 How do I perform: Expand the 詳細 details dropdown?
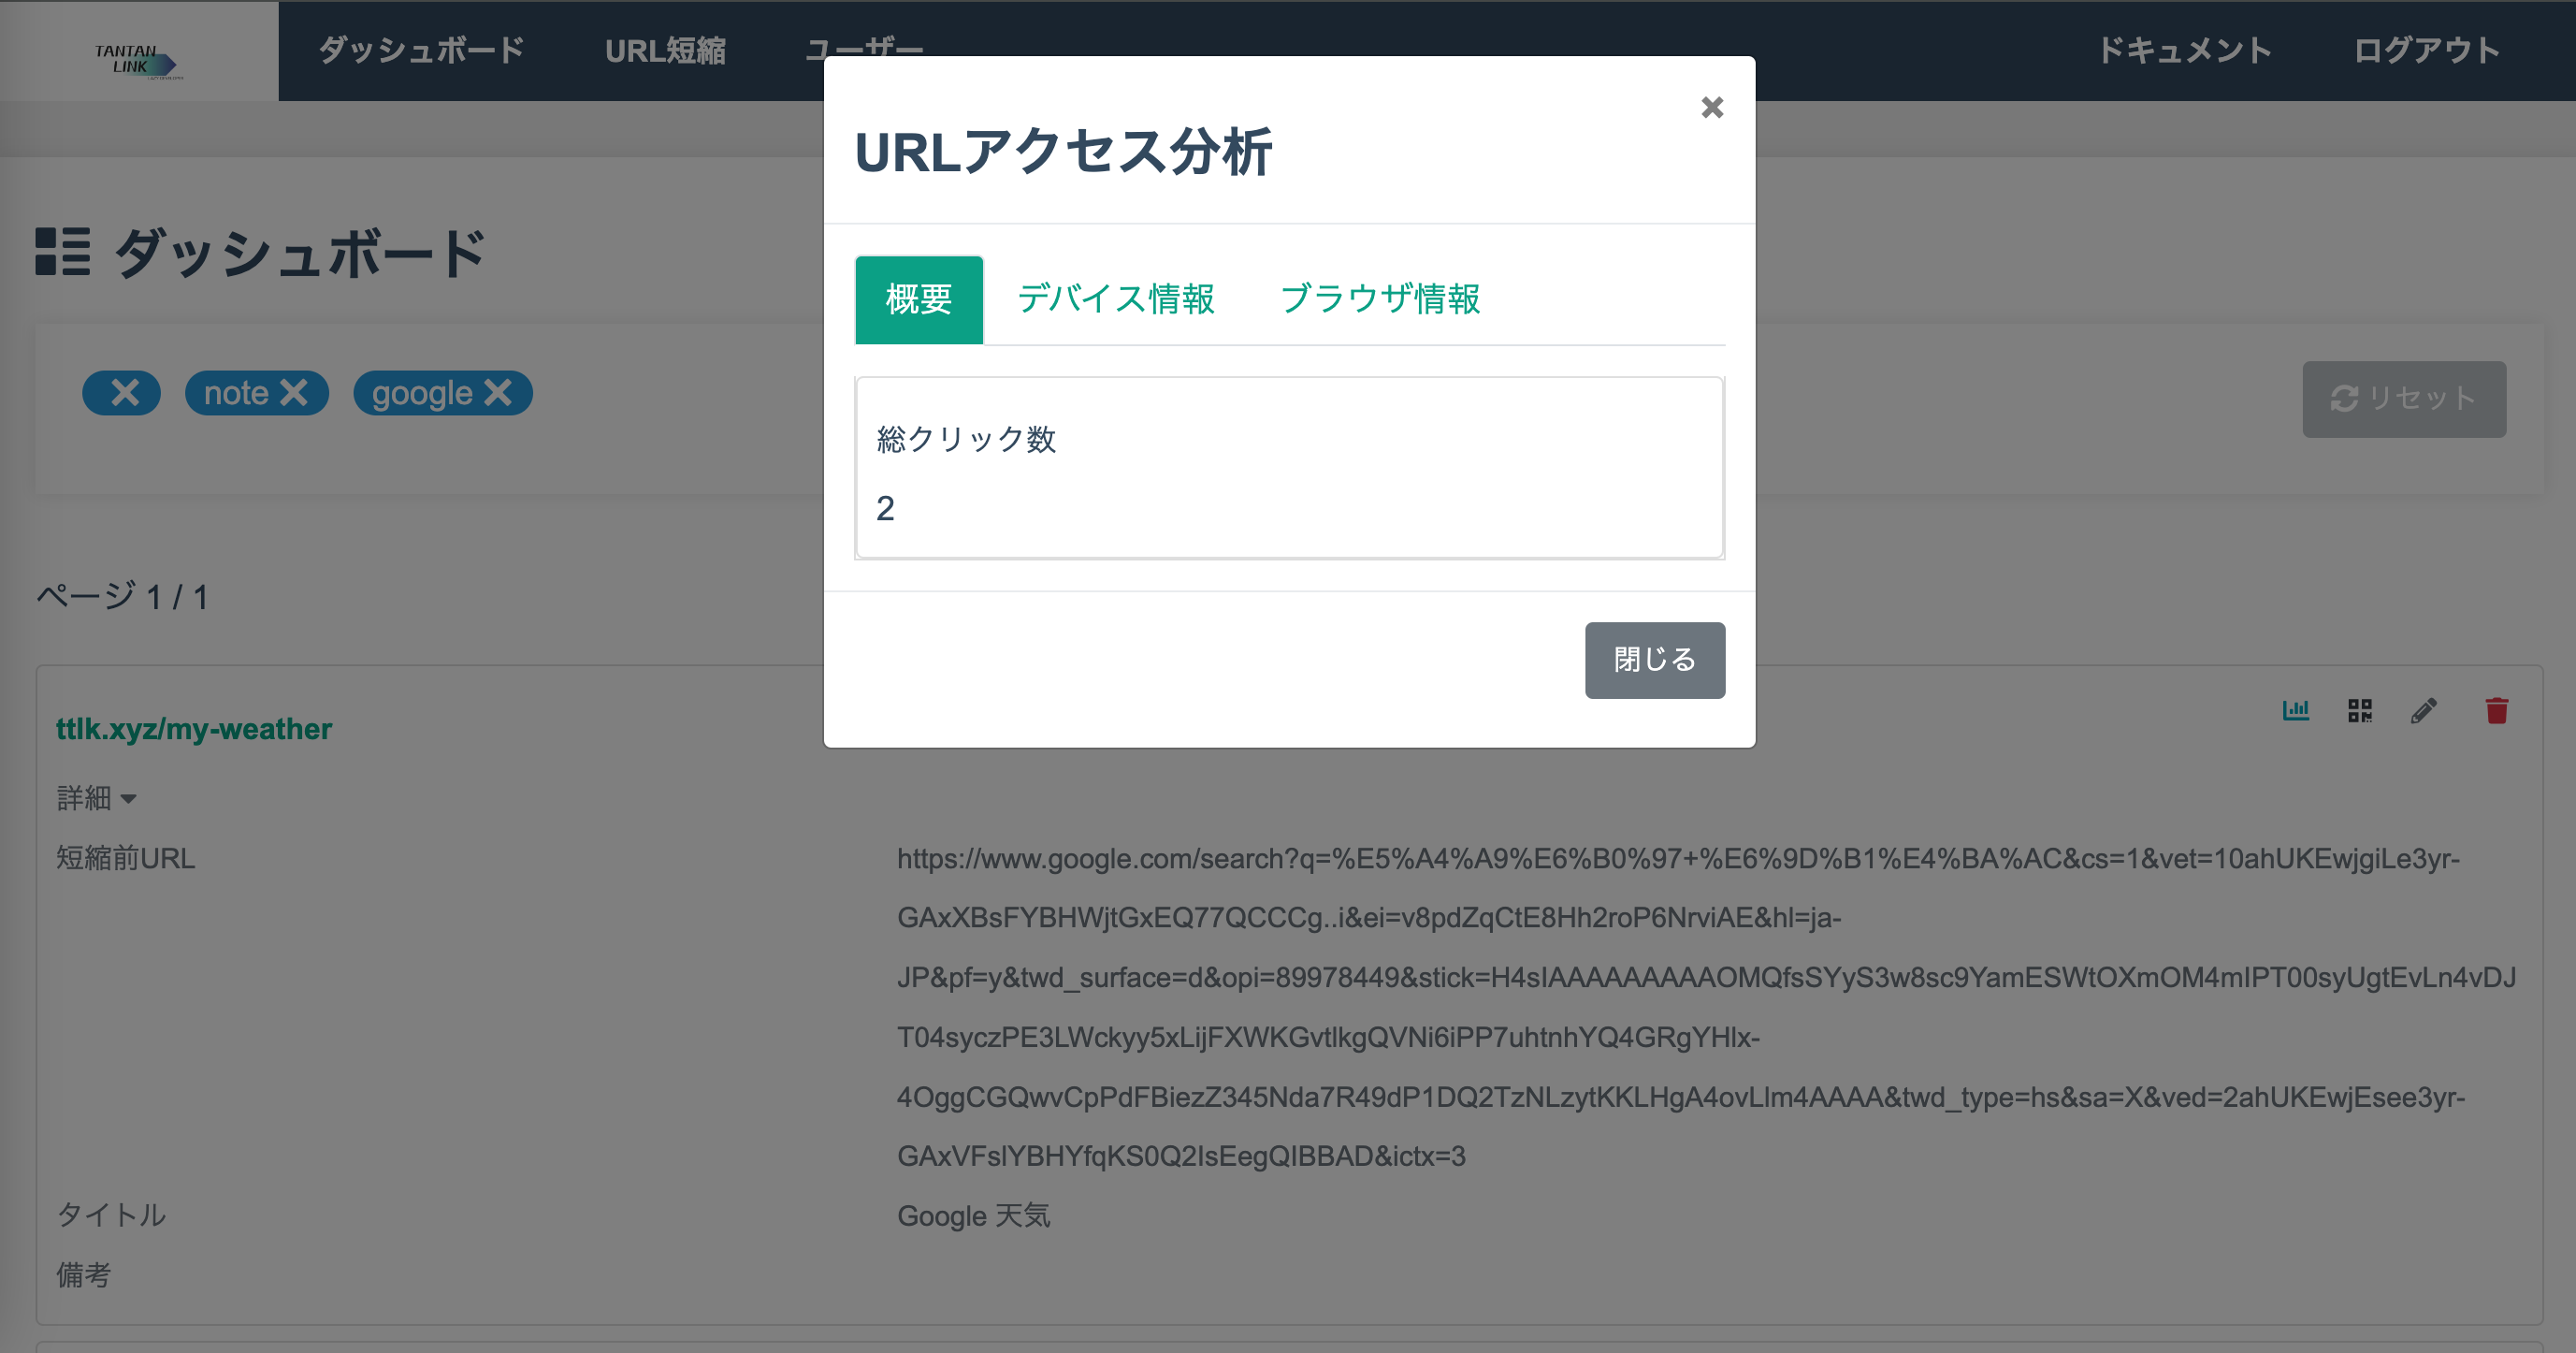97,798
